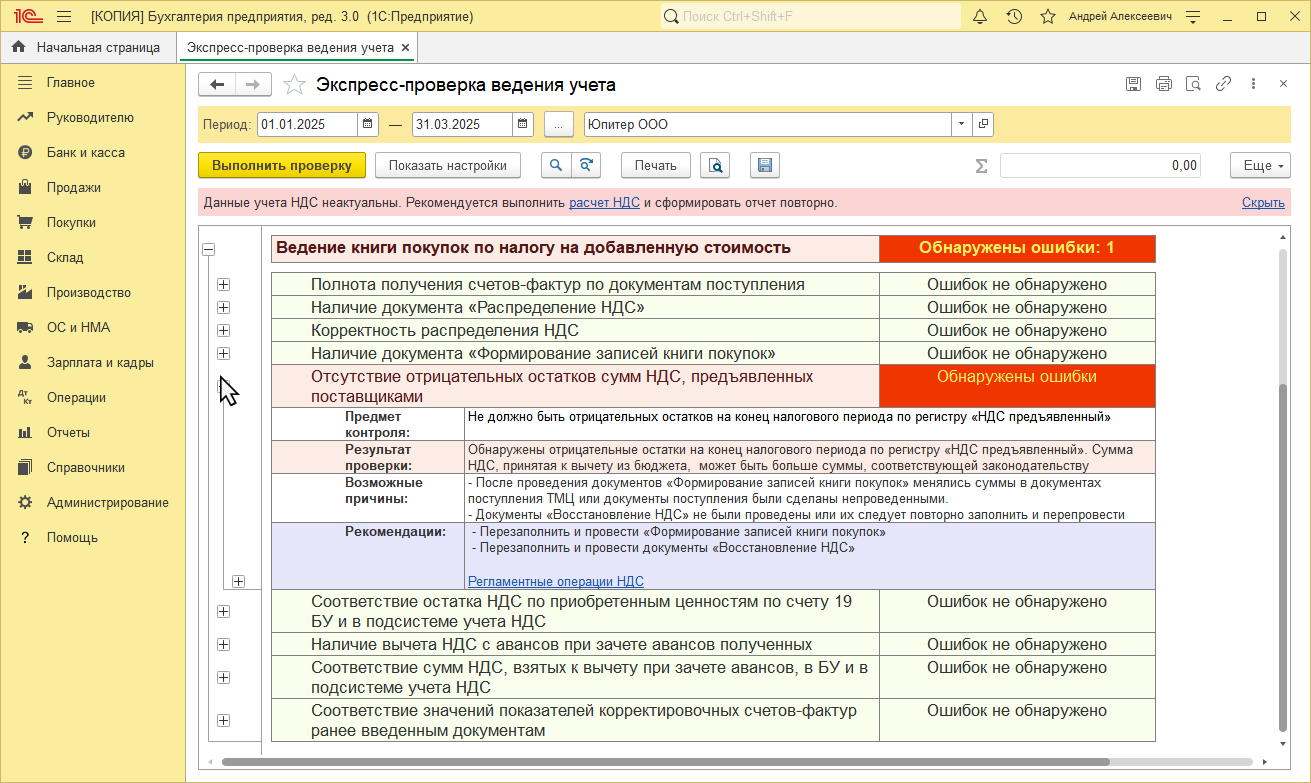Open the history clock icon in title bar
1311x783 pixels.
pyautogui.click(x=1014, y=17)
